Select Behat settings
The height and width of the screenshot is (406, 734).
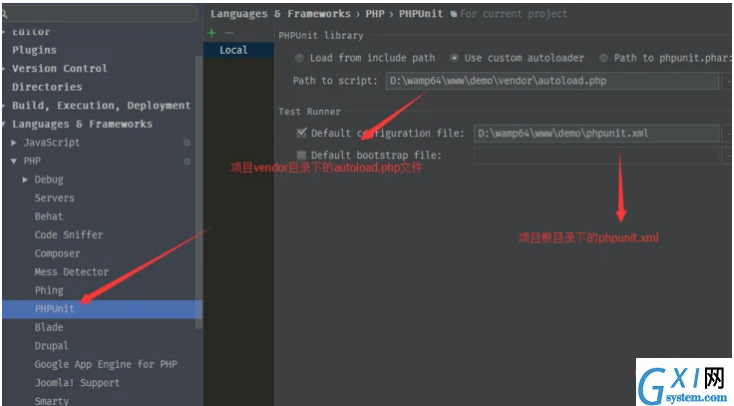click(x=49, y=216)
